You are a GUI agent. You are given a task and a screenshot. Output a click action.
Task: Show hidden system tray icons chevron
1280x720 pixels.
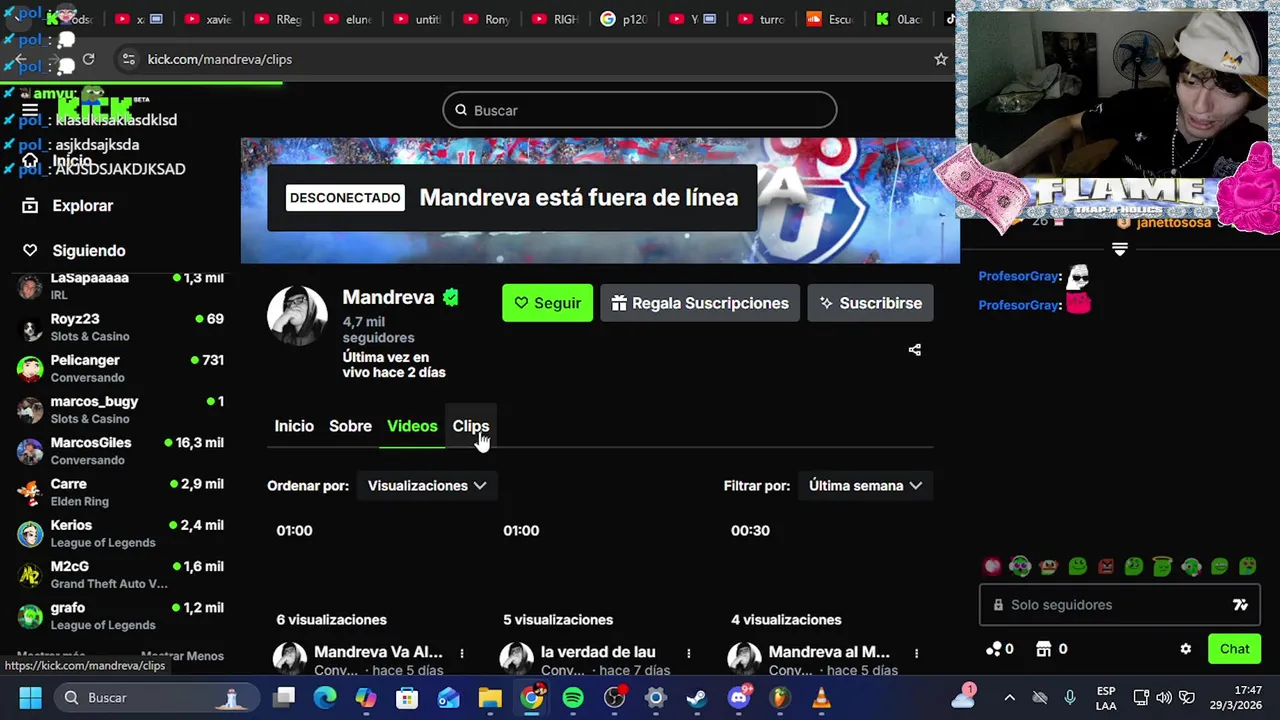tap(1009, 697)
